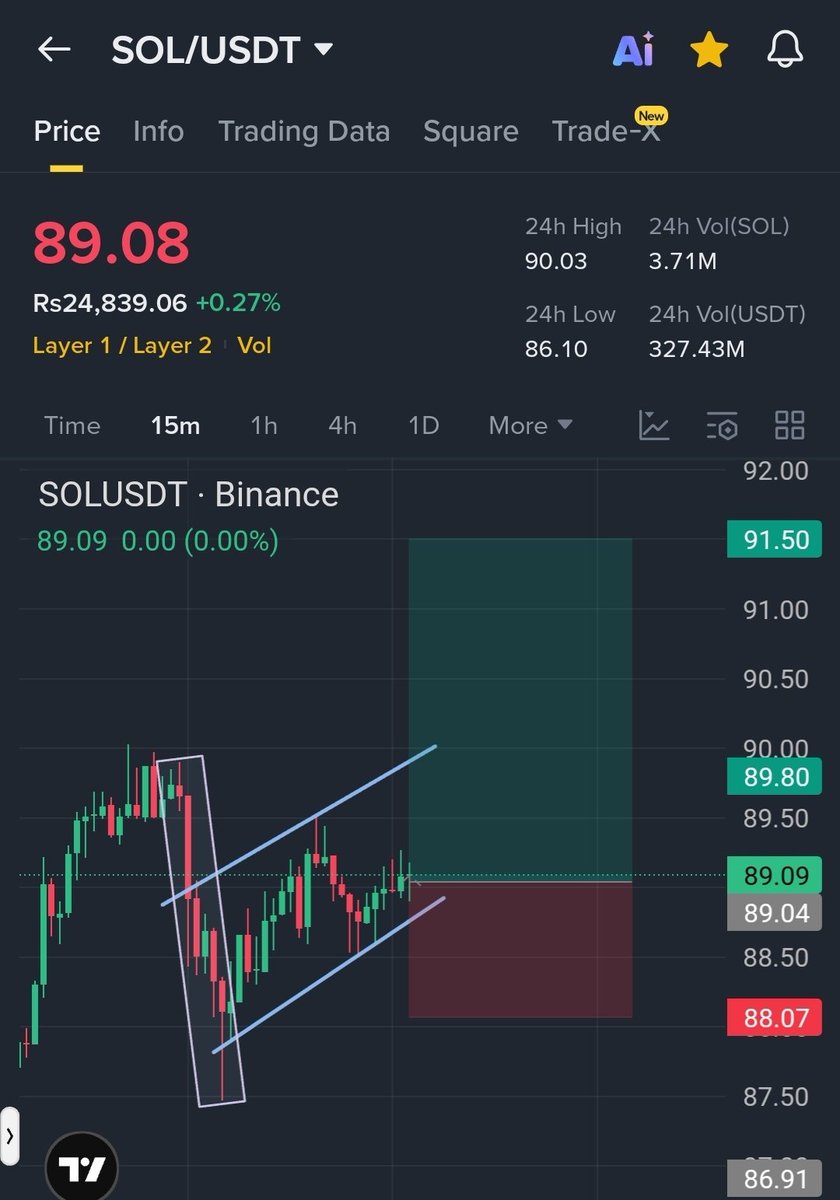Click the 88.07 stop-loss price label
This screenshot has width=840, height=1200.
775,1019
